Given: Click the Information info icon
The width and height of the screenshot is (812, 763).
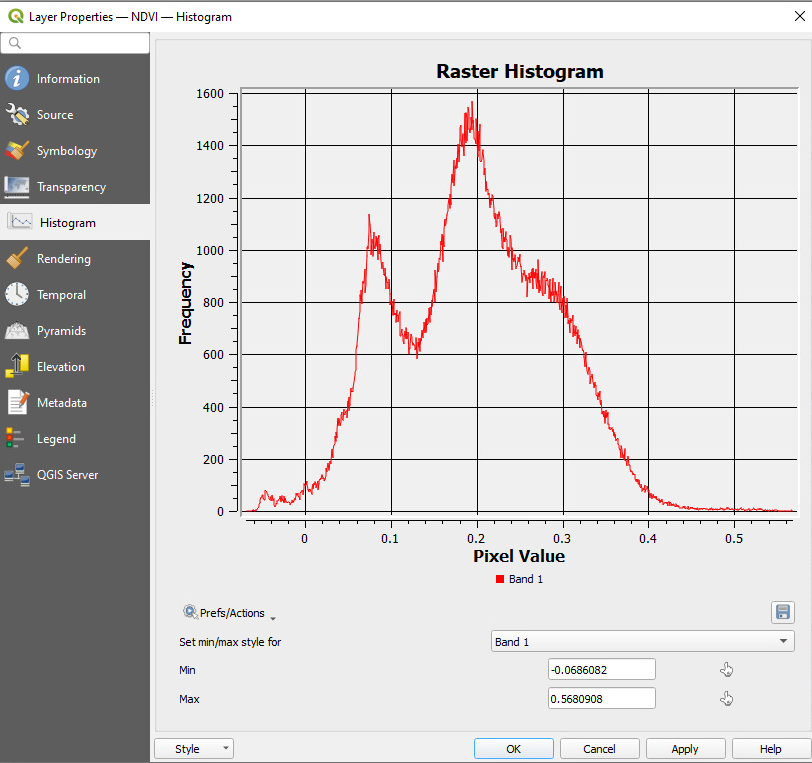Looking at the screenshot, I should click(x=20, y=78).
